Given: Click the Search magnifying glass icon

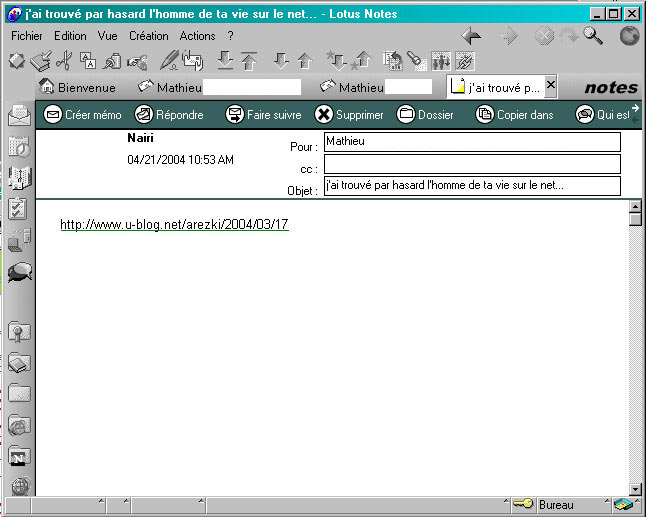Looking at the screenshot, I should click(593, 36).
